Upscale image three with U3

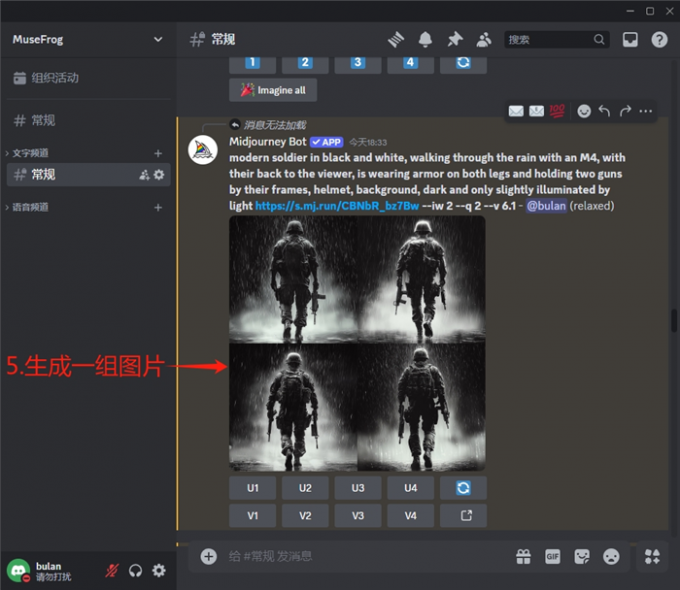pos(358,488)
